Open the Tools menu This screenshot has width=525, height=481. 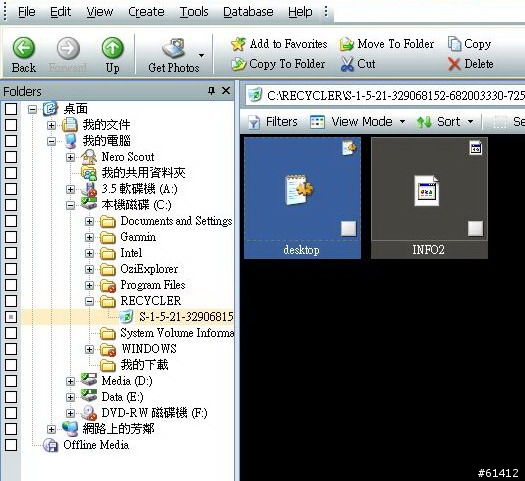[x=194, y=12]
